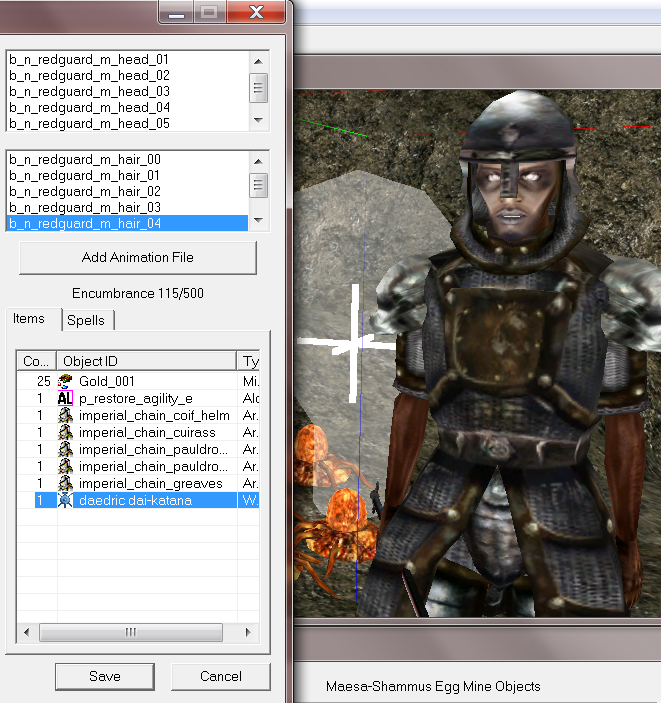Head list scroll up arrow

click(x=258, y=61)
